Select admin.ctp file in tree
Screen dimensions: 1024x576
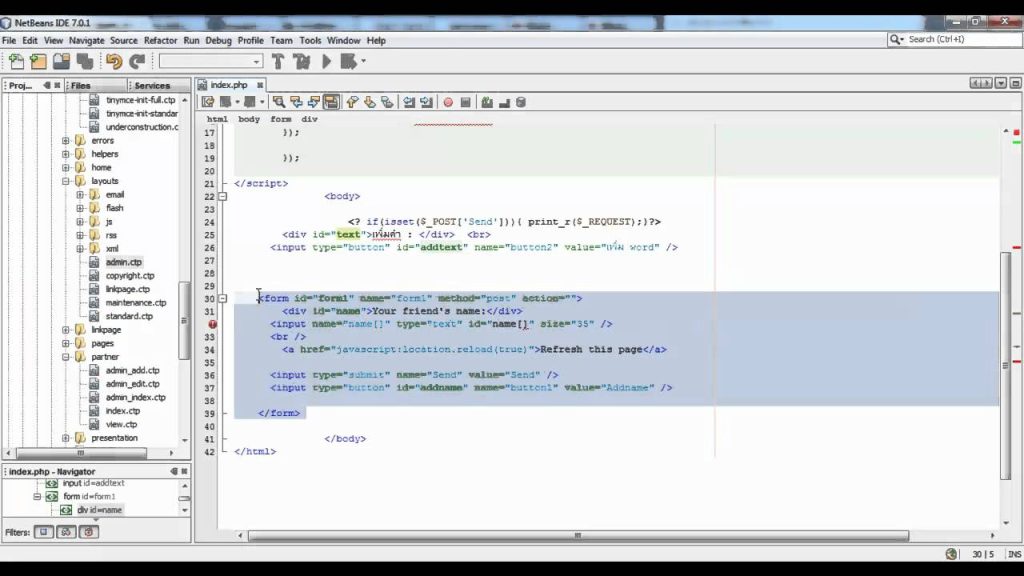click(123, 262)
